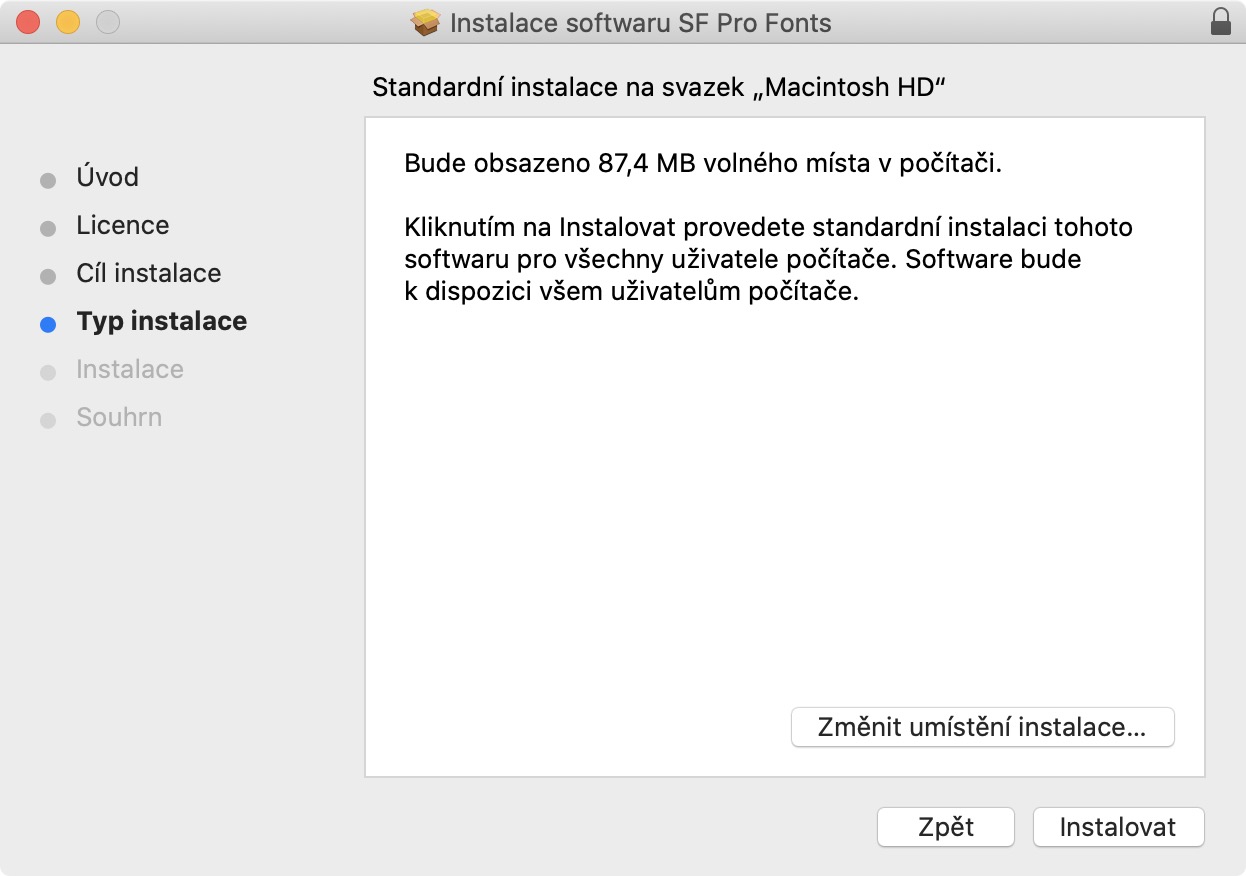
Task: Click the bullet next to Cíl instalace
Action: [48, 276]
